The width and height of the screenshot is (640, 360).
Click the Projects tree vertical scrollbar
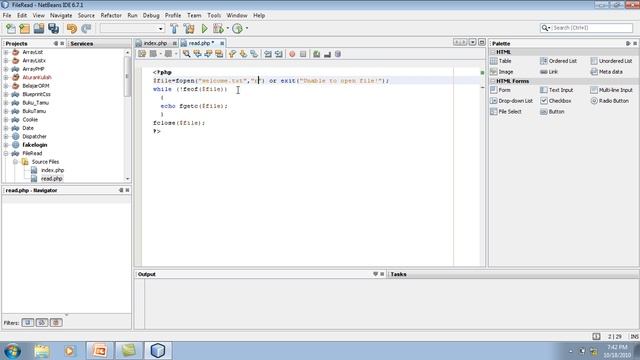point(127,116)
